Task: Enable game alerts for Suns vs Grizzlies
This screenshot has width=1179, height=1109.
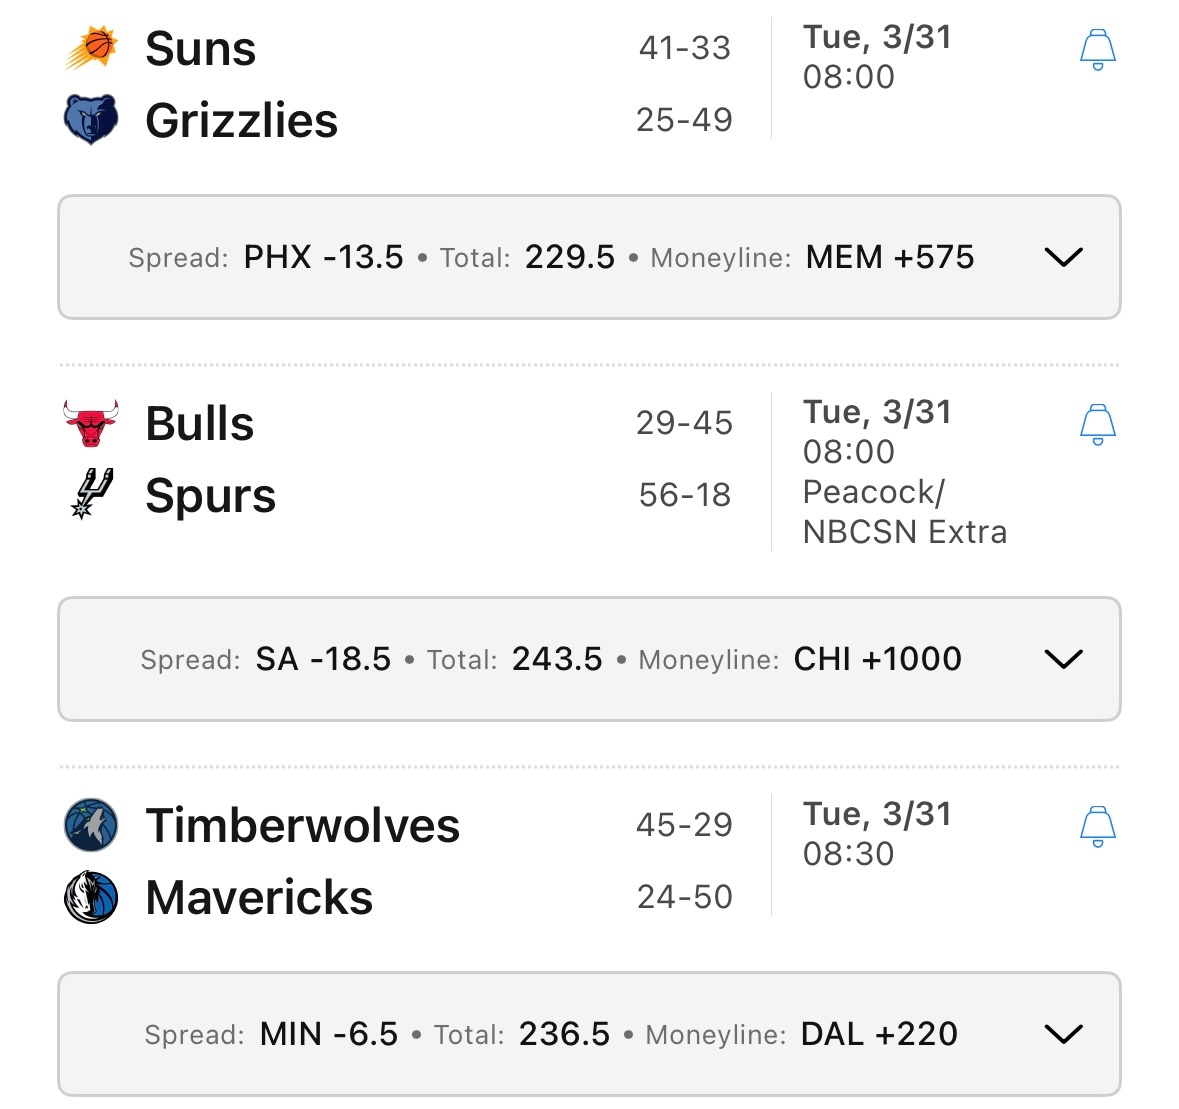Action: (x=1097, y=48)
